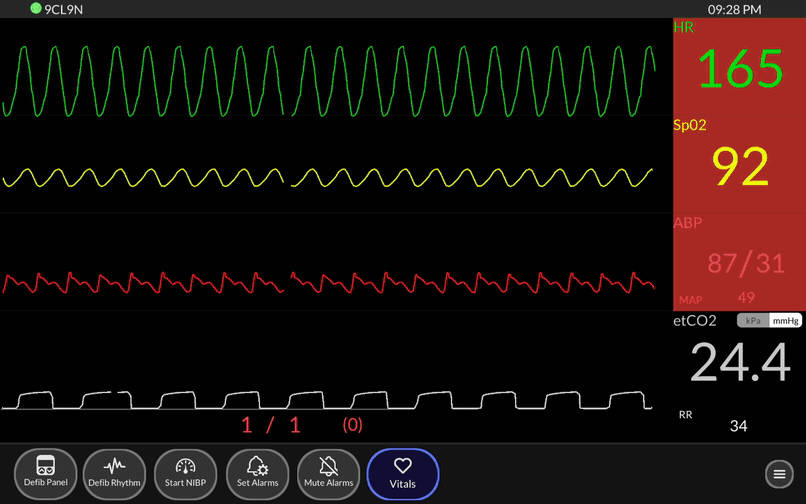Click the HR label
Viewport: 806px width, 504px height.
coord(684,27)
